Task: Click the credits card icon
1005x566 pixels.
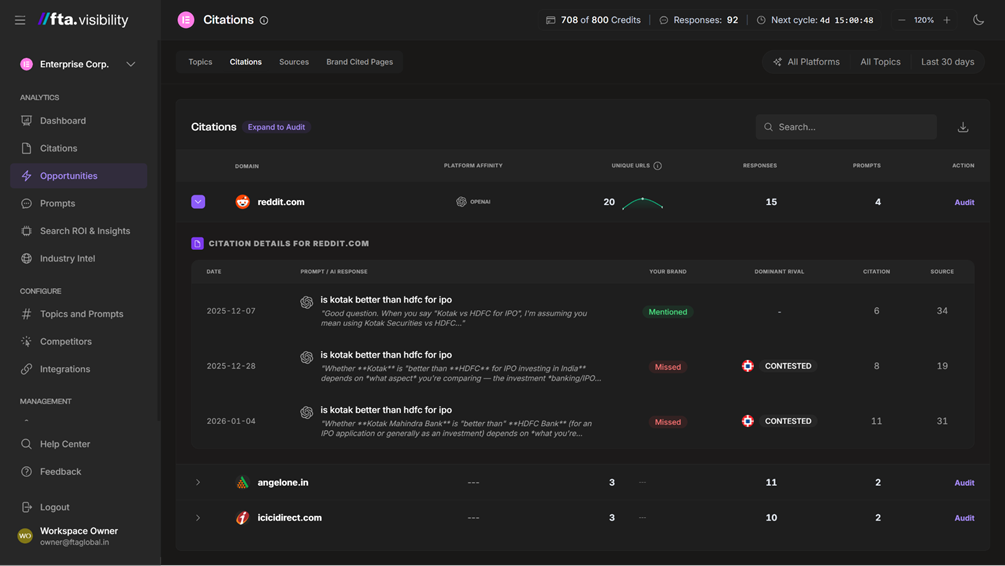Action: tap(551, 21)
